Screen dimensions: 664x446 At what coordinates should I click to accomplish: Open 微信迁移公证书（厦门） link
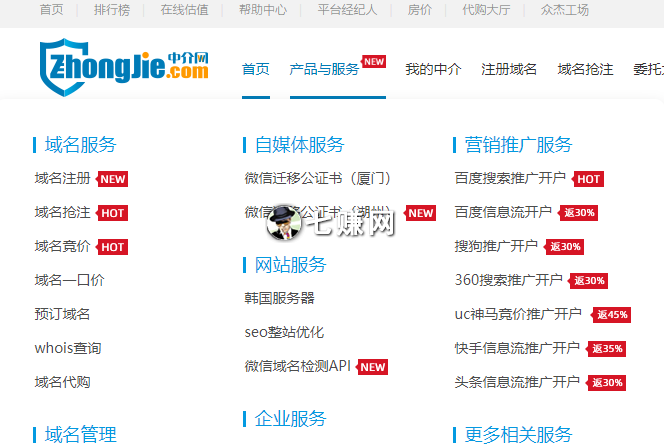pyautogui.click(x=318, y=178)
